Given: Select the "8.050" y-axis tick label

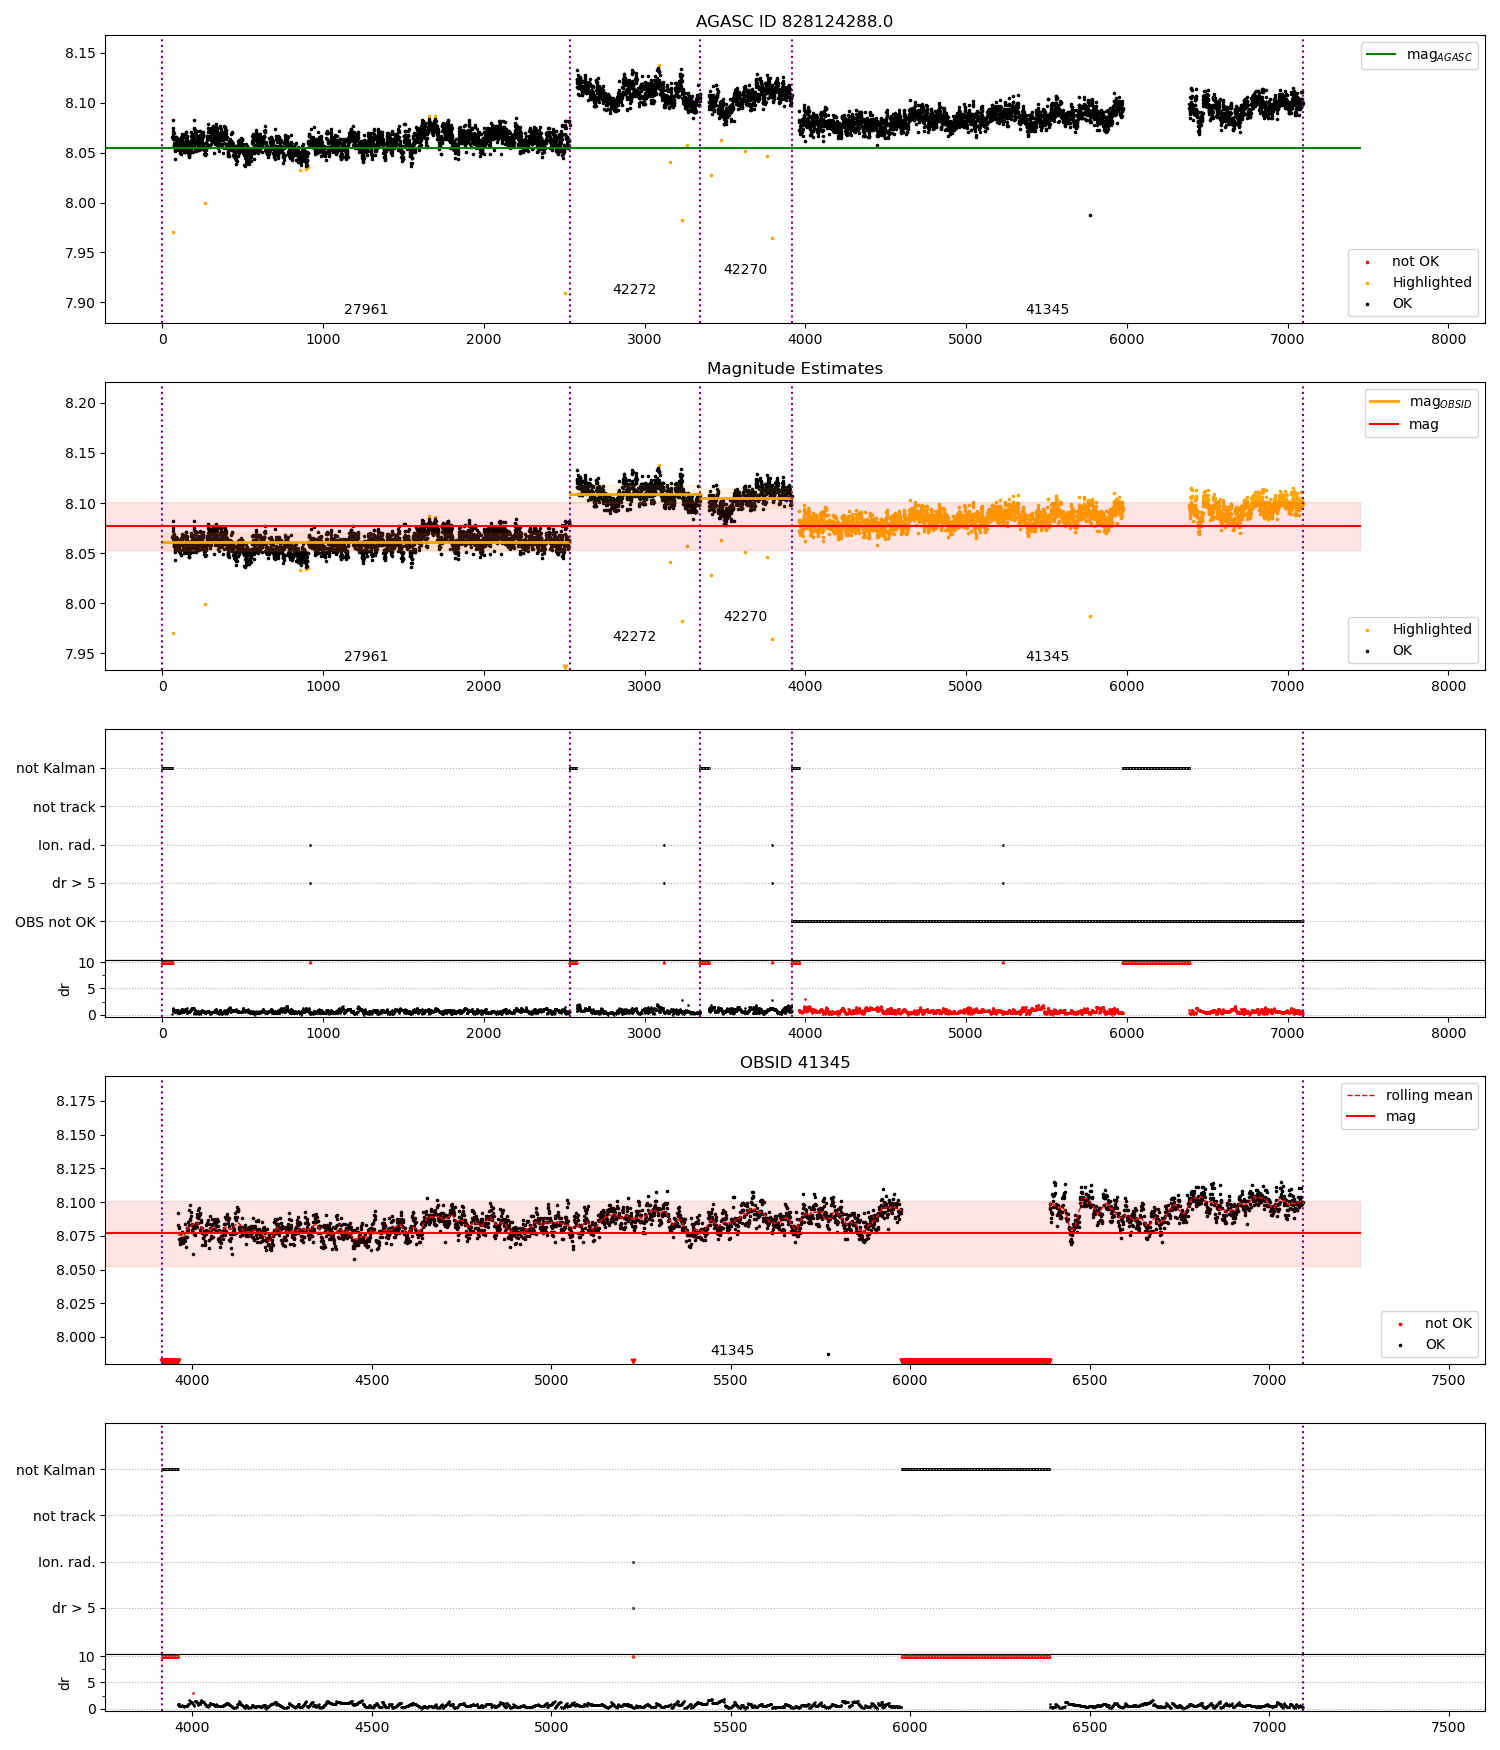Looking at the screenshot, I should click(x=76, y=1271).
